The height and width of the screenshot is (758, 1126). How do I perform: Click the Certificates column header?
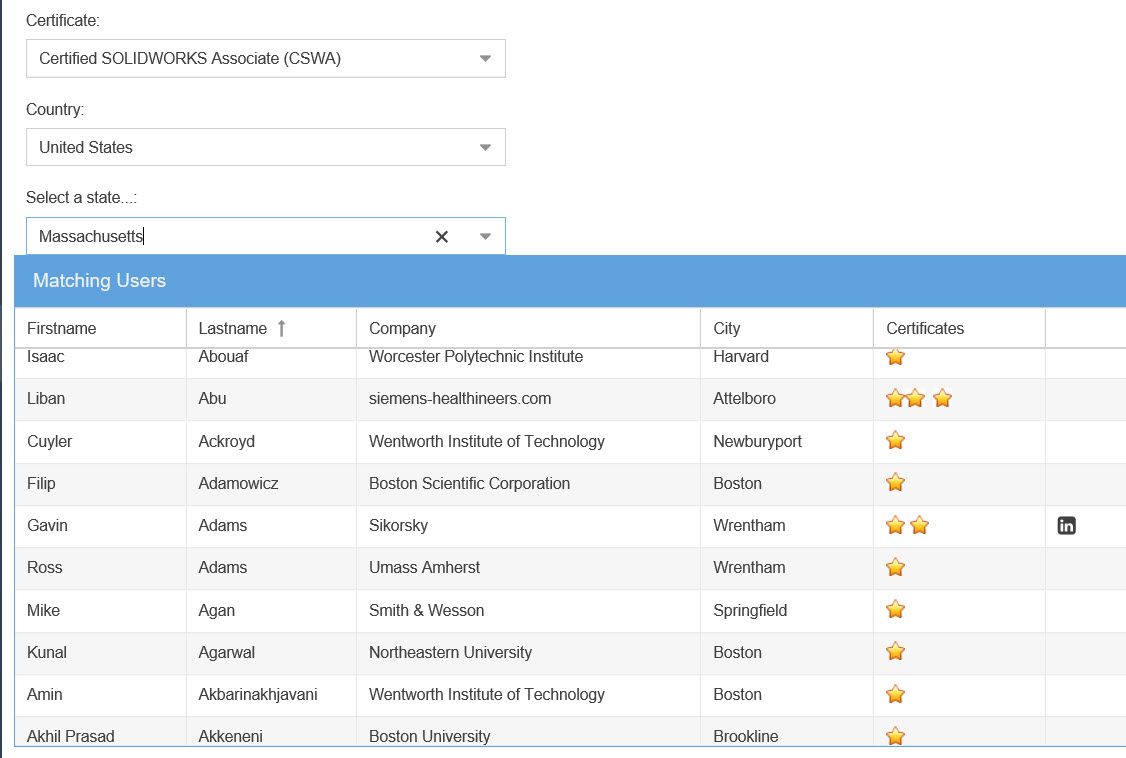point(925,328)
